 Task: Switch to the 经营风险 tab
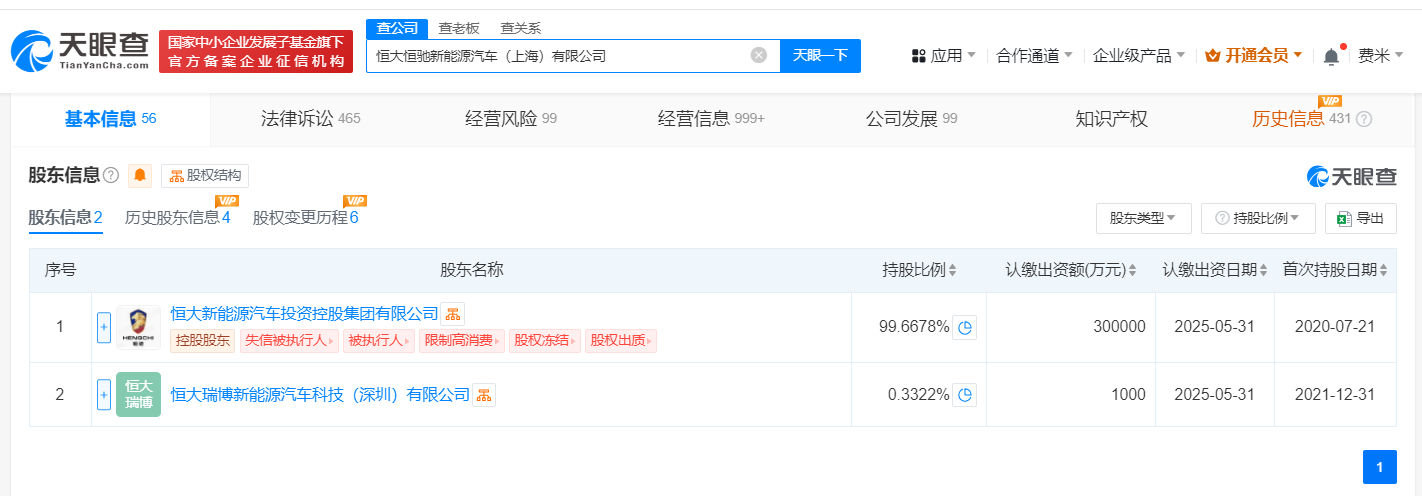511,119
